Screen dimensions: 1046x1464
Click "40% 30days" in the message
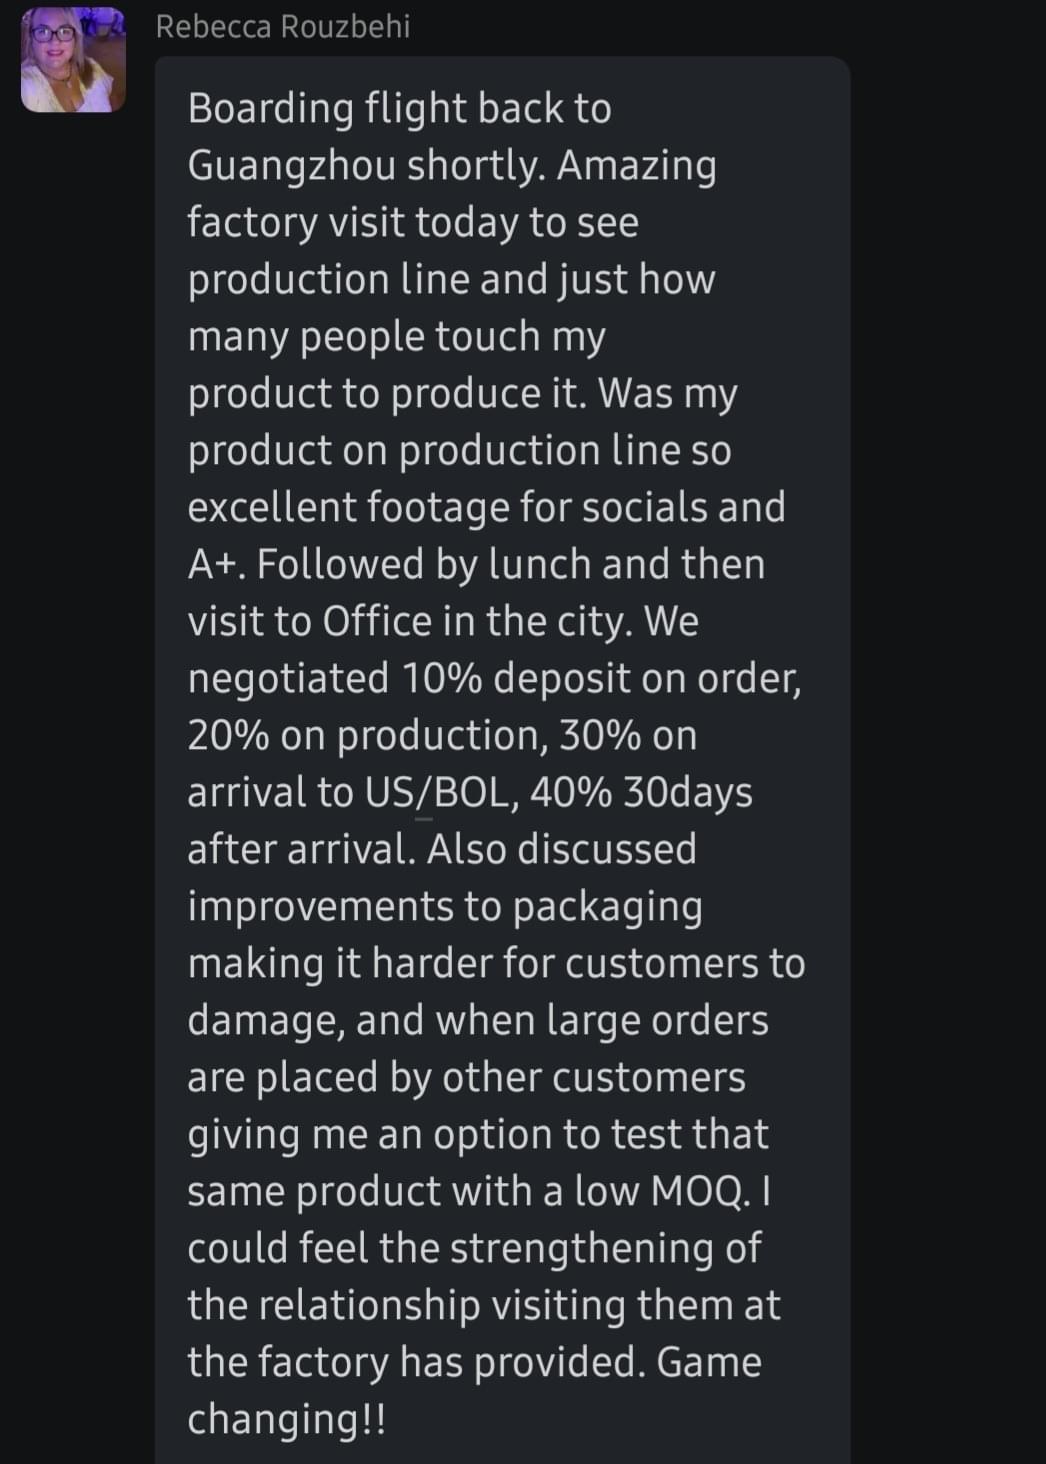pyautogui.click(x=641, y=793)
